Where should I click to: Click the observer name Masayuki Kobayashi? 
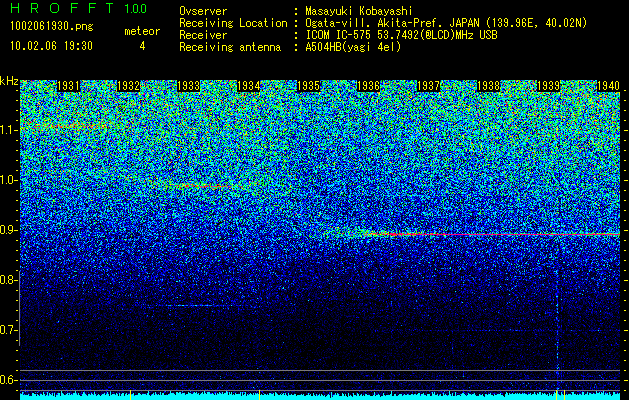pyautogui.click(x=359, y=11)
